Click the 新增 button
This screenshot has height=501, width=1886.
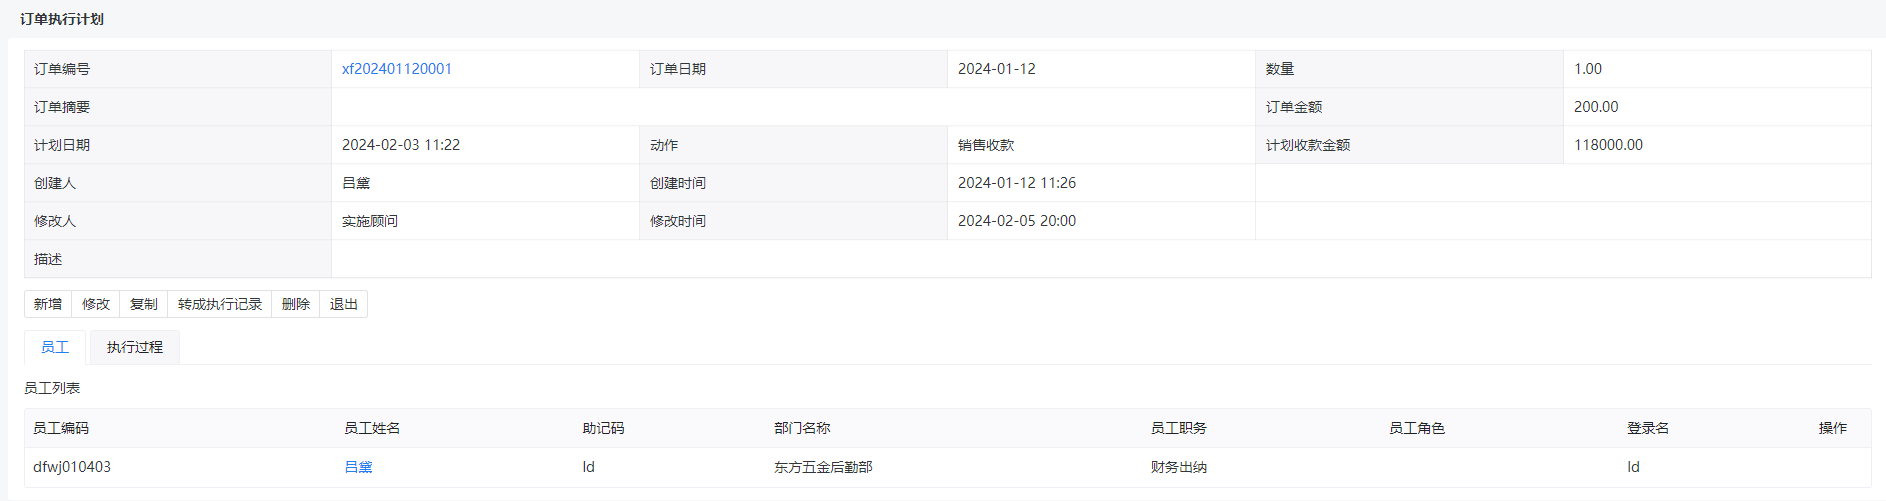[x=48, y=304]
